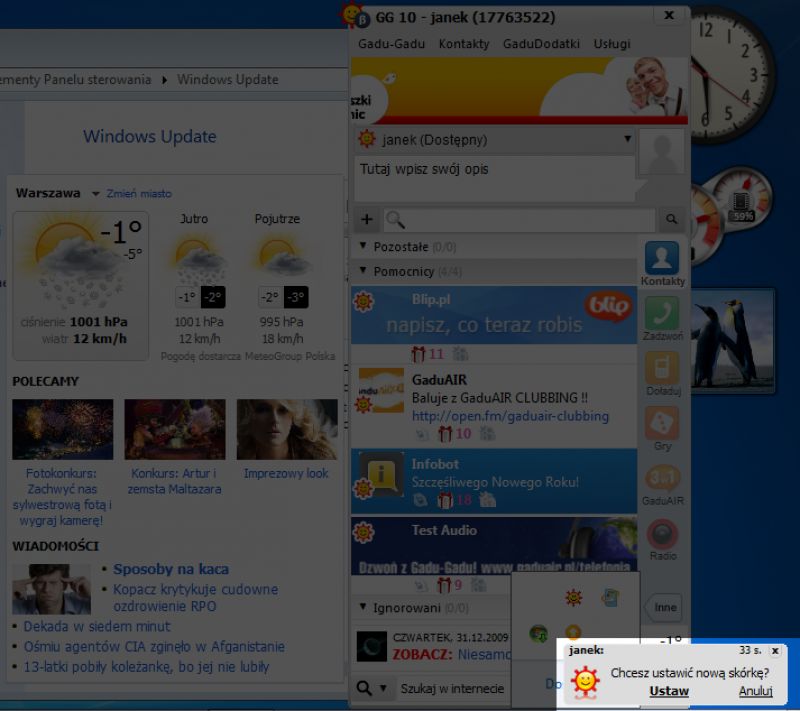Open the Kontakty menu in the menu bar
The height and width of the screenshot is (711, 800).
click(464, 44)
